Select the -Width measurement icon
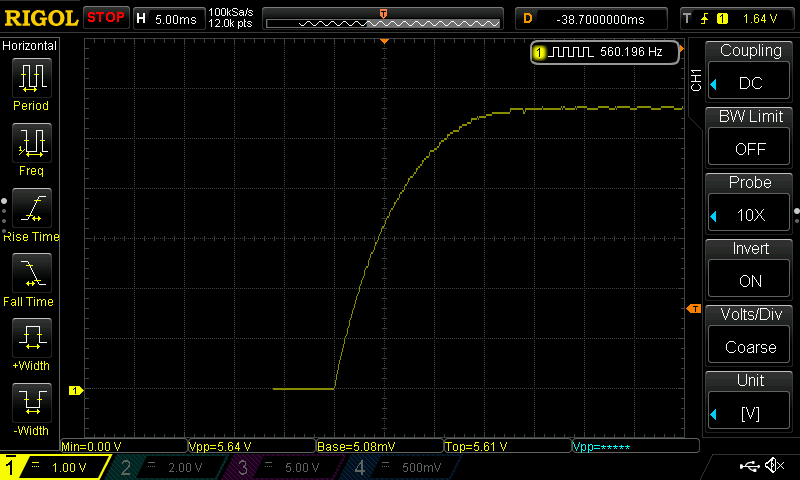800x480 pixels. tap(31, 403)
